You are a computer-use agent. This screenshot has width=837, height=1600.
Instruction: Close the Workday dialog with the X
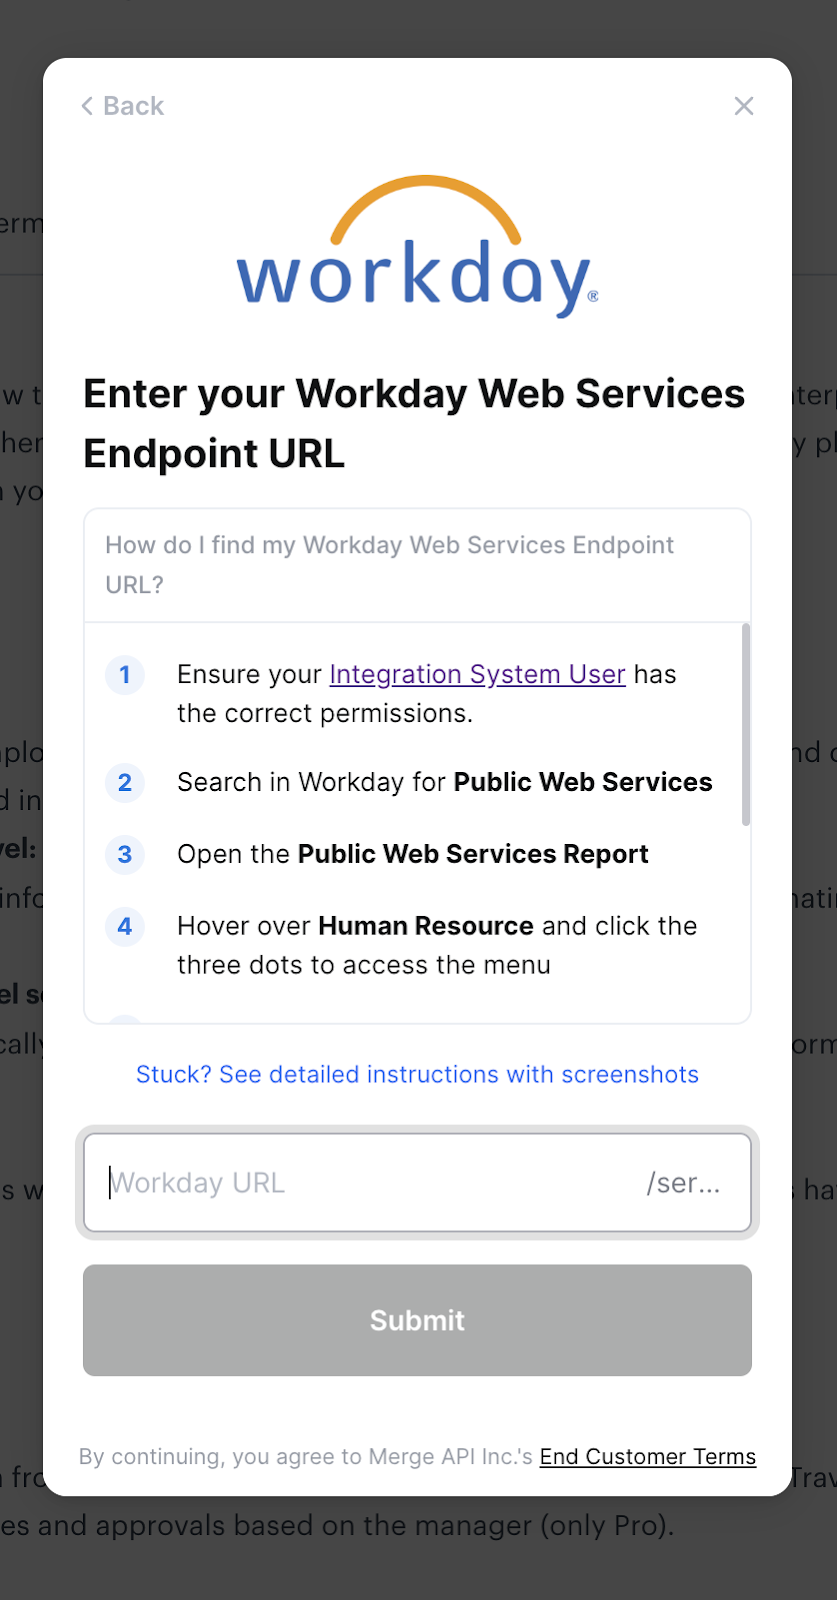tap(744, 106)
